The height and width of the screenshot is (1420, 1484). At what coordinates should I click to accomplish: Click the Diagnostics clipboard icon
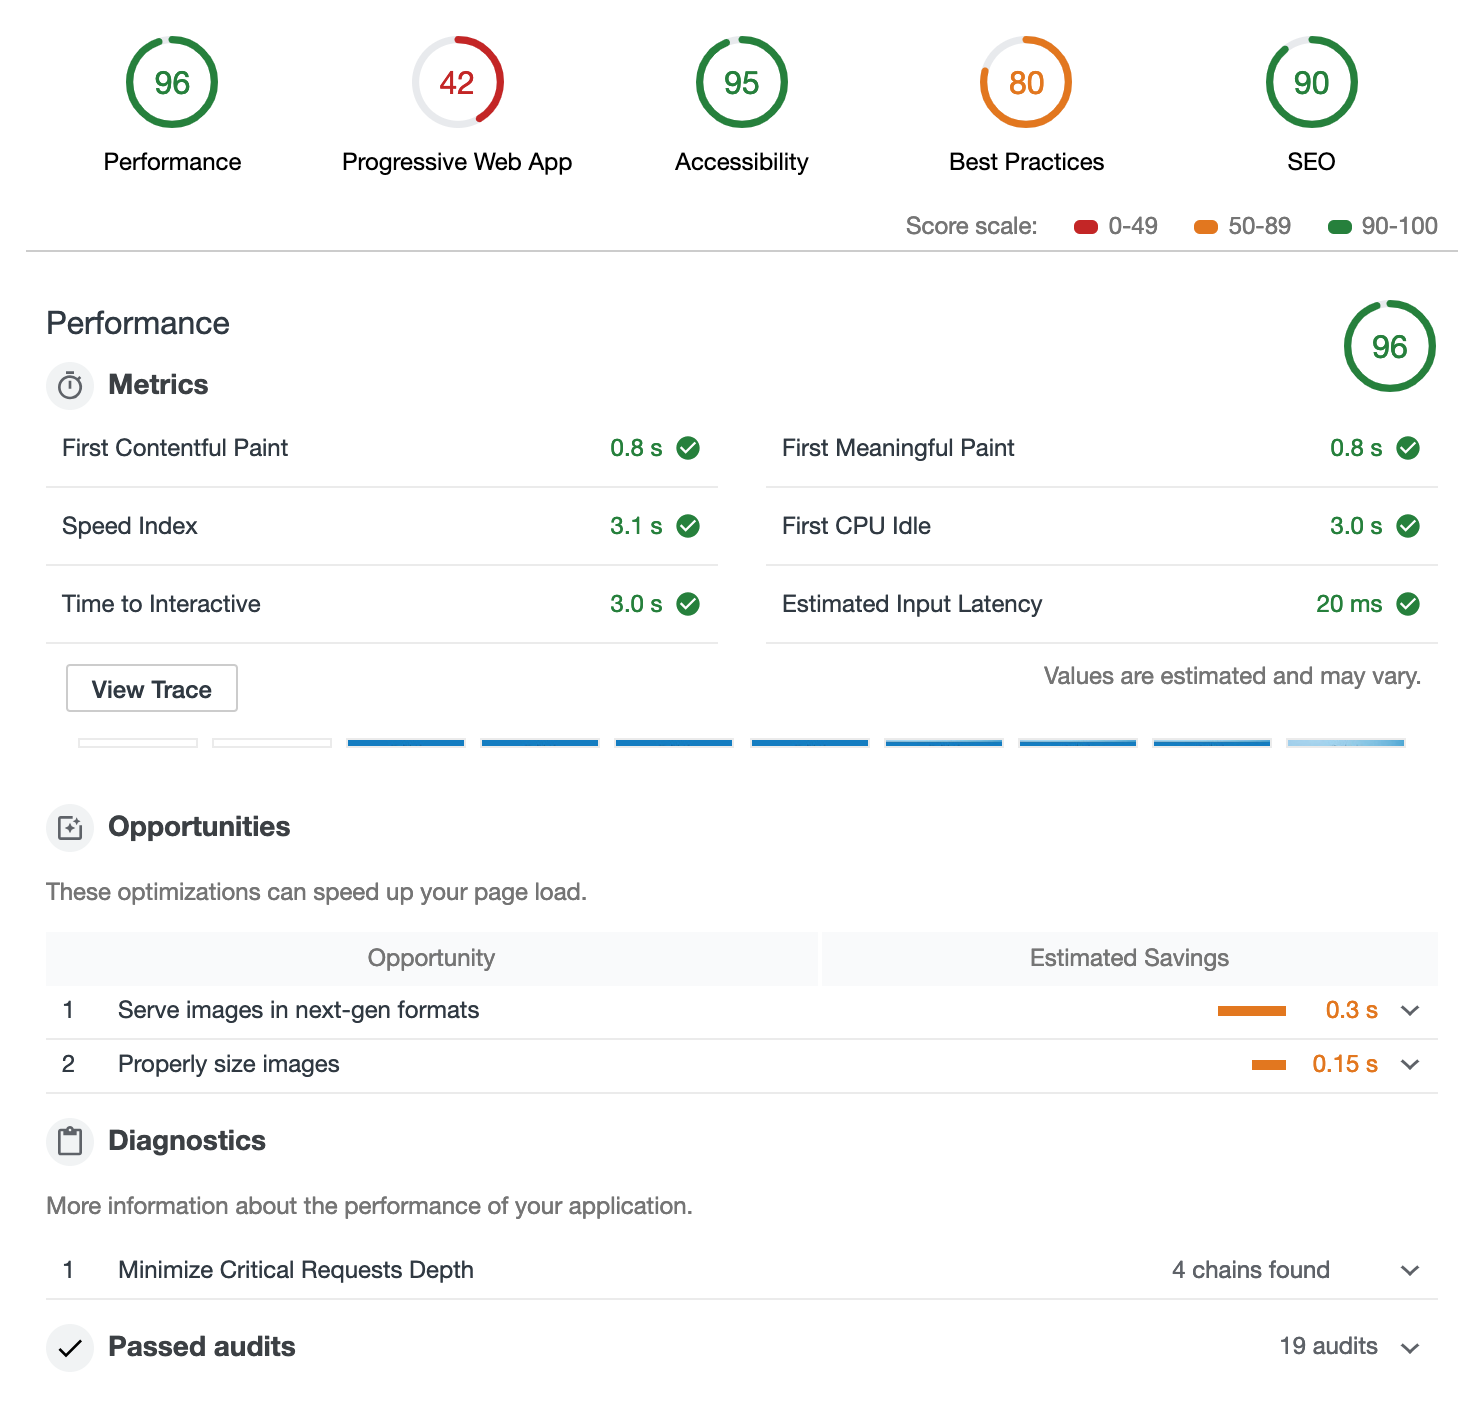tap(70, 1141)
